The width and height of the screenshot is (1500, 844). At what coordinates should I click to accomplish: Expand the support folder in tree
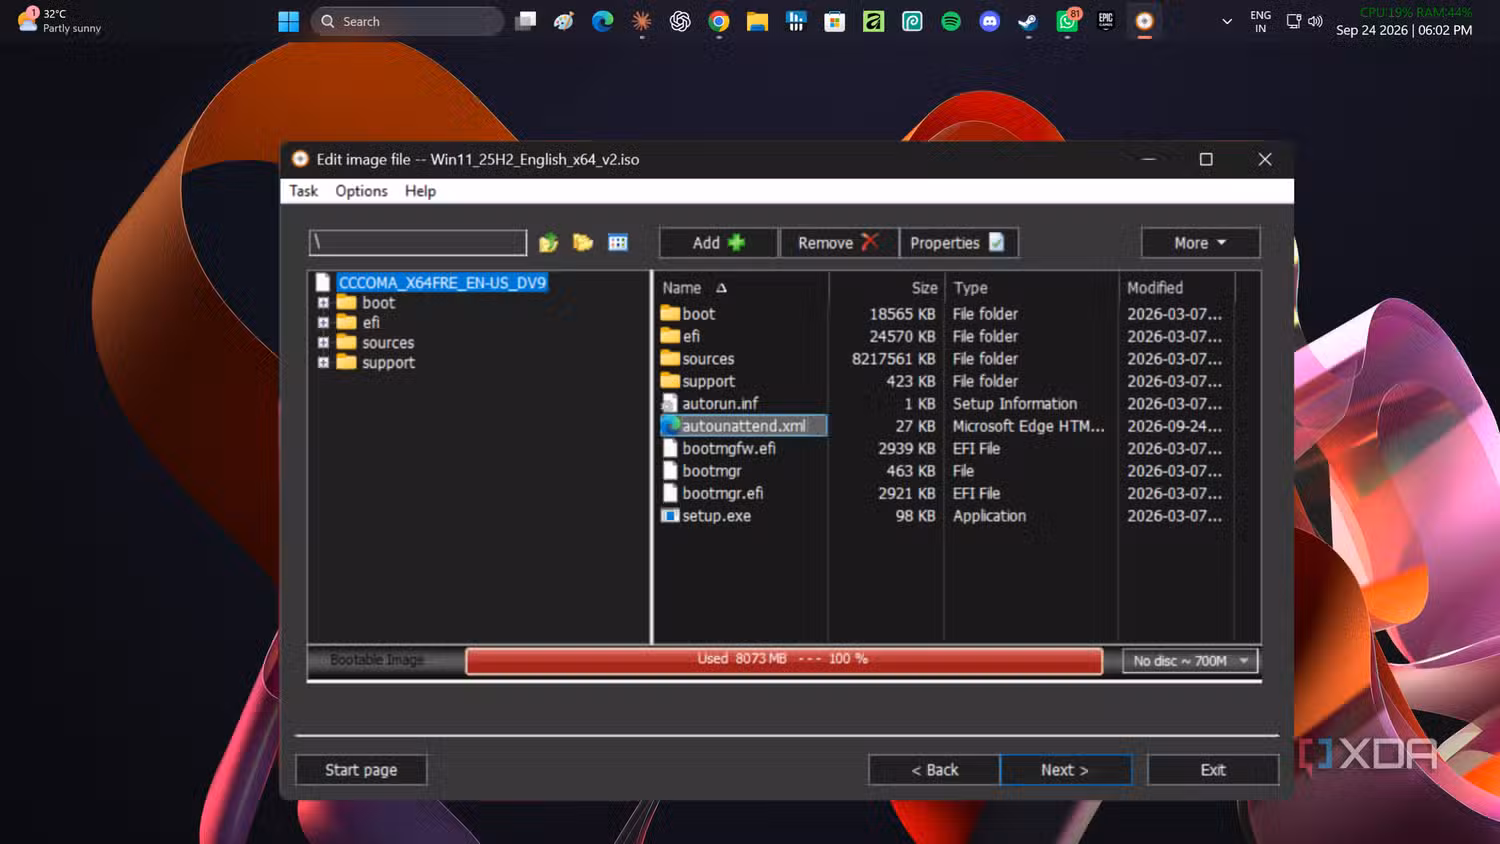pyautogui.click(x=323, y=362)
